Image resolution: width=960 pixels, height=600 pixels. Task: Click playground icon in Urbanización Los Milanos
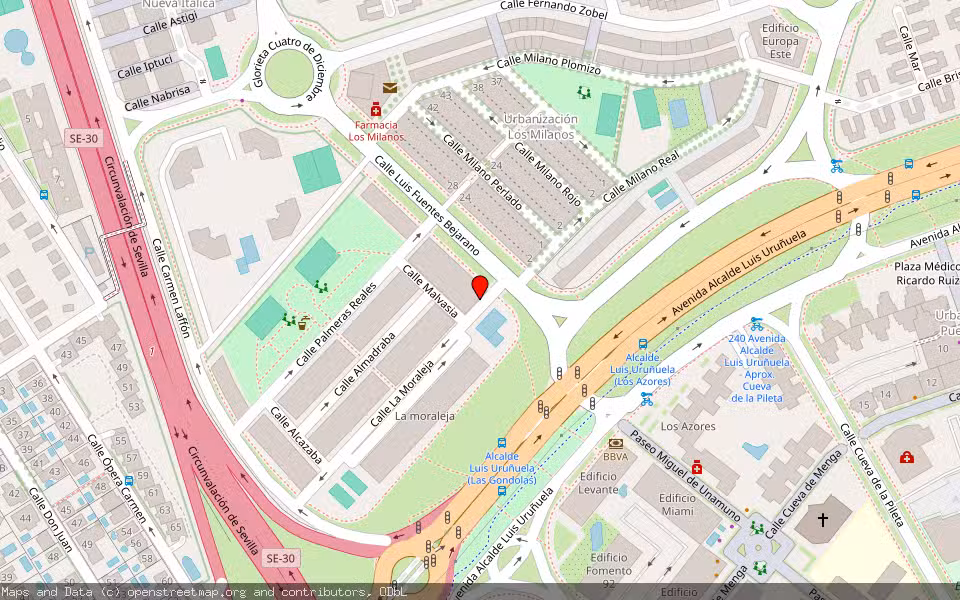pyautogui.click(x=584, y=92)
